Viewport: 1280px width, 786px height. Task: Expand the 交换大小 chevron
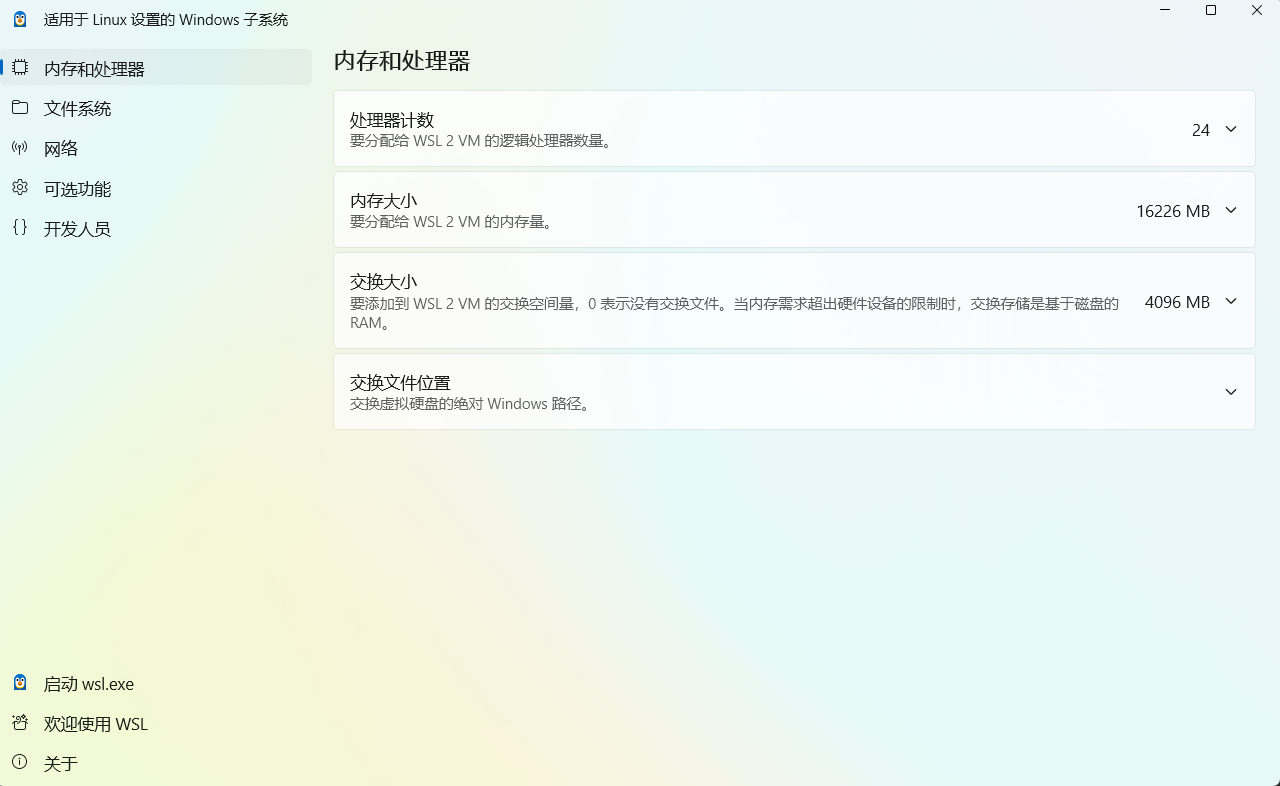[x=1231, y=301]
